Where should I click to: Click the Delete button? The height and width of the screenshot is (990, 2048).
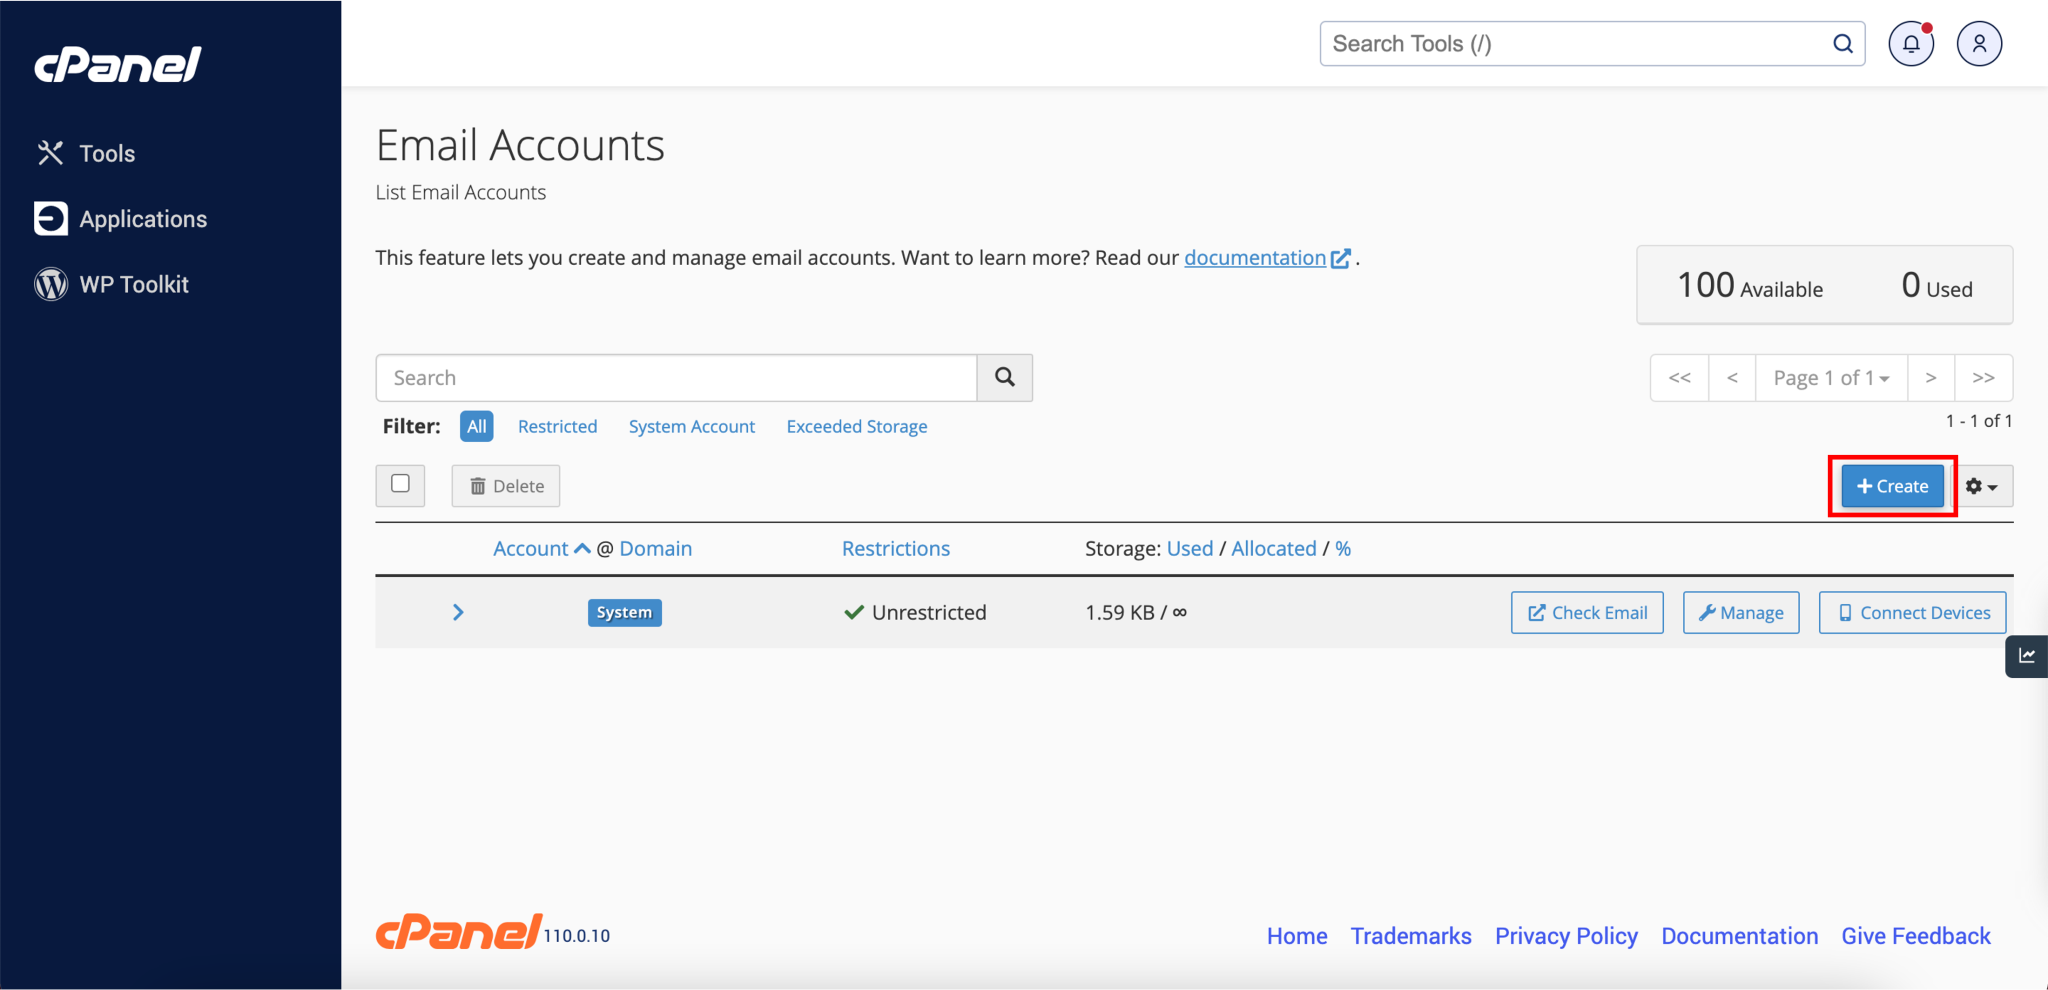click(506, 486)
